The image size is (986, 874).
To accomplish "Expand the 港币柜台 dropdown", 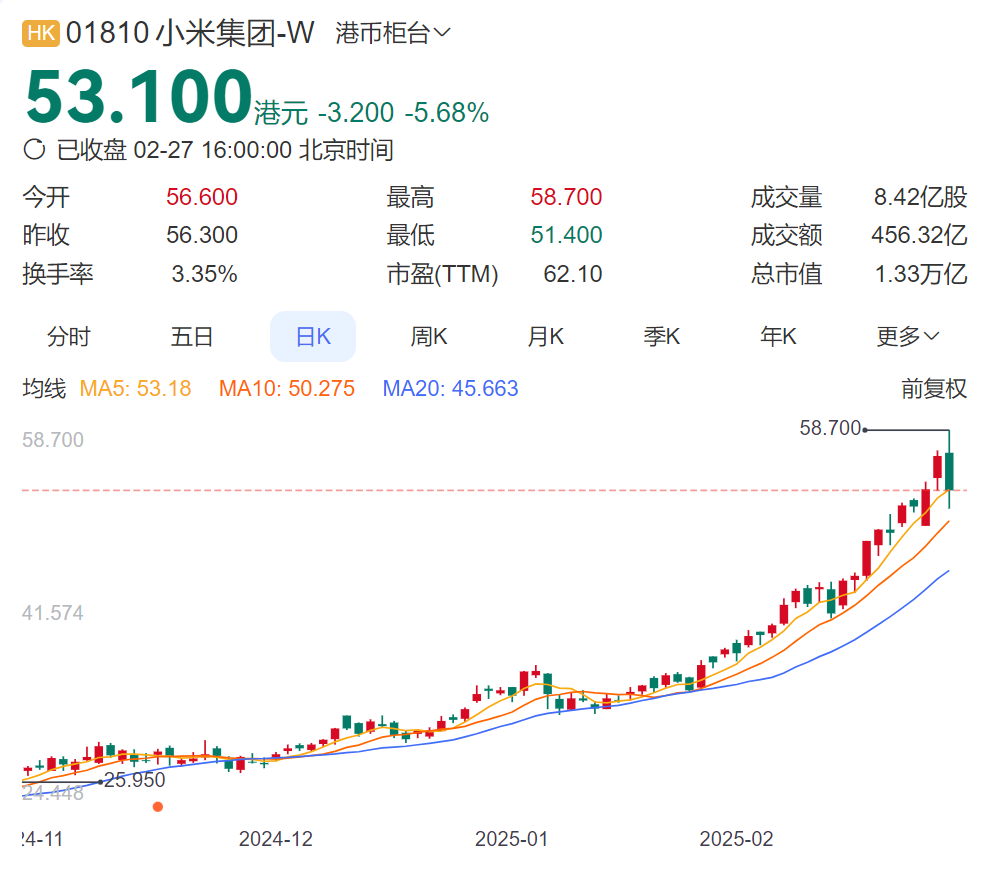I will pyautogui.click(x=393, y=33).
